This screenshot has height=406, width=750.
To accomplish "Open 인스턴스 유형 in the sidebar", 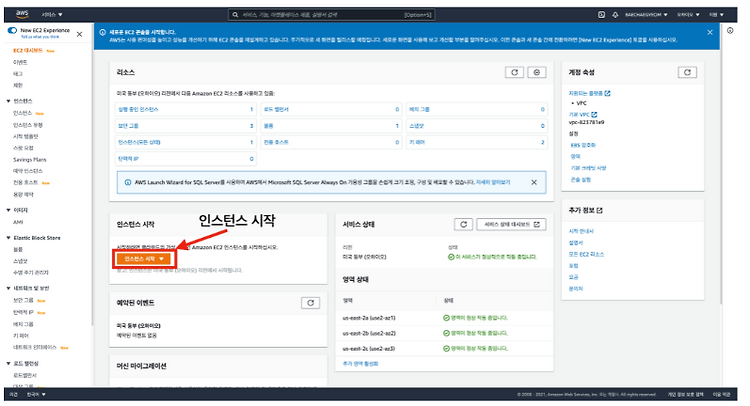I will coord(28,125).
